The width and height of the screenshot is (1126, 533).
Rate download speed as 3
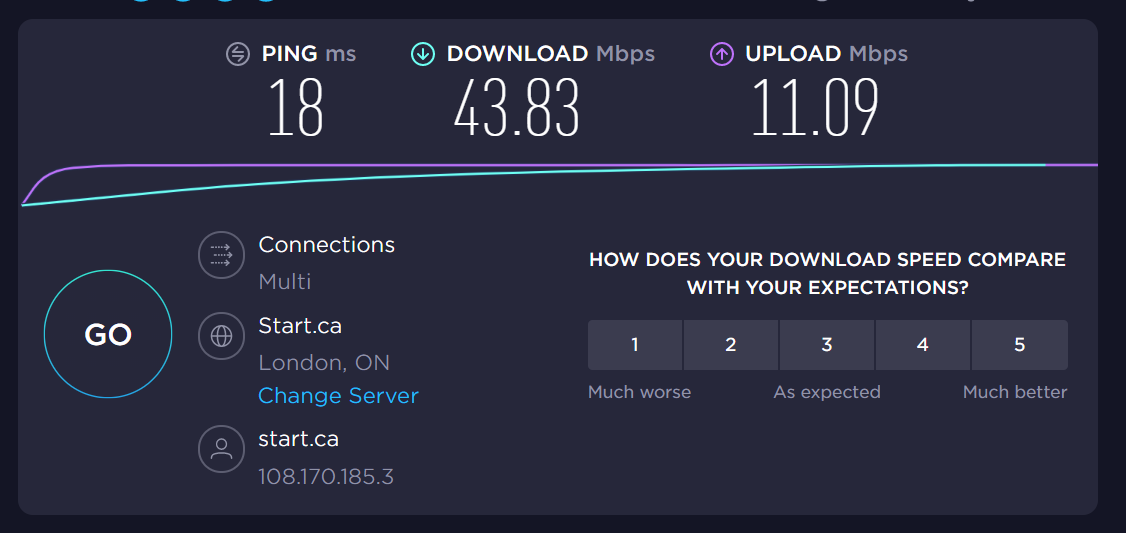pos(827,345)
